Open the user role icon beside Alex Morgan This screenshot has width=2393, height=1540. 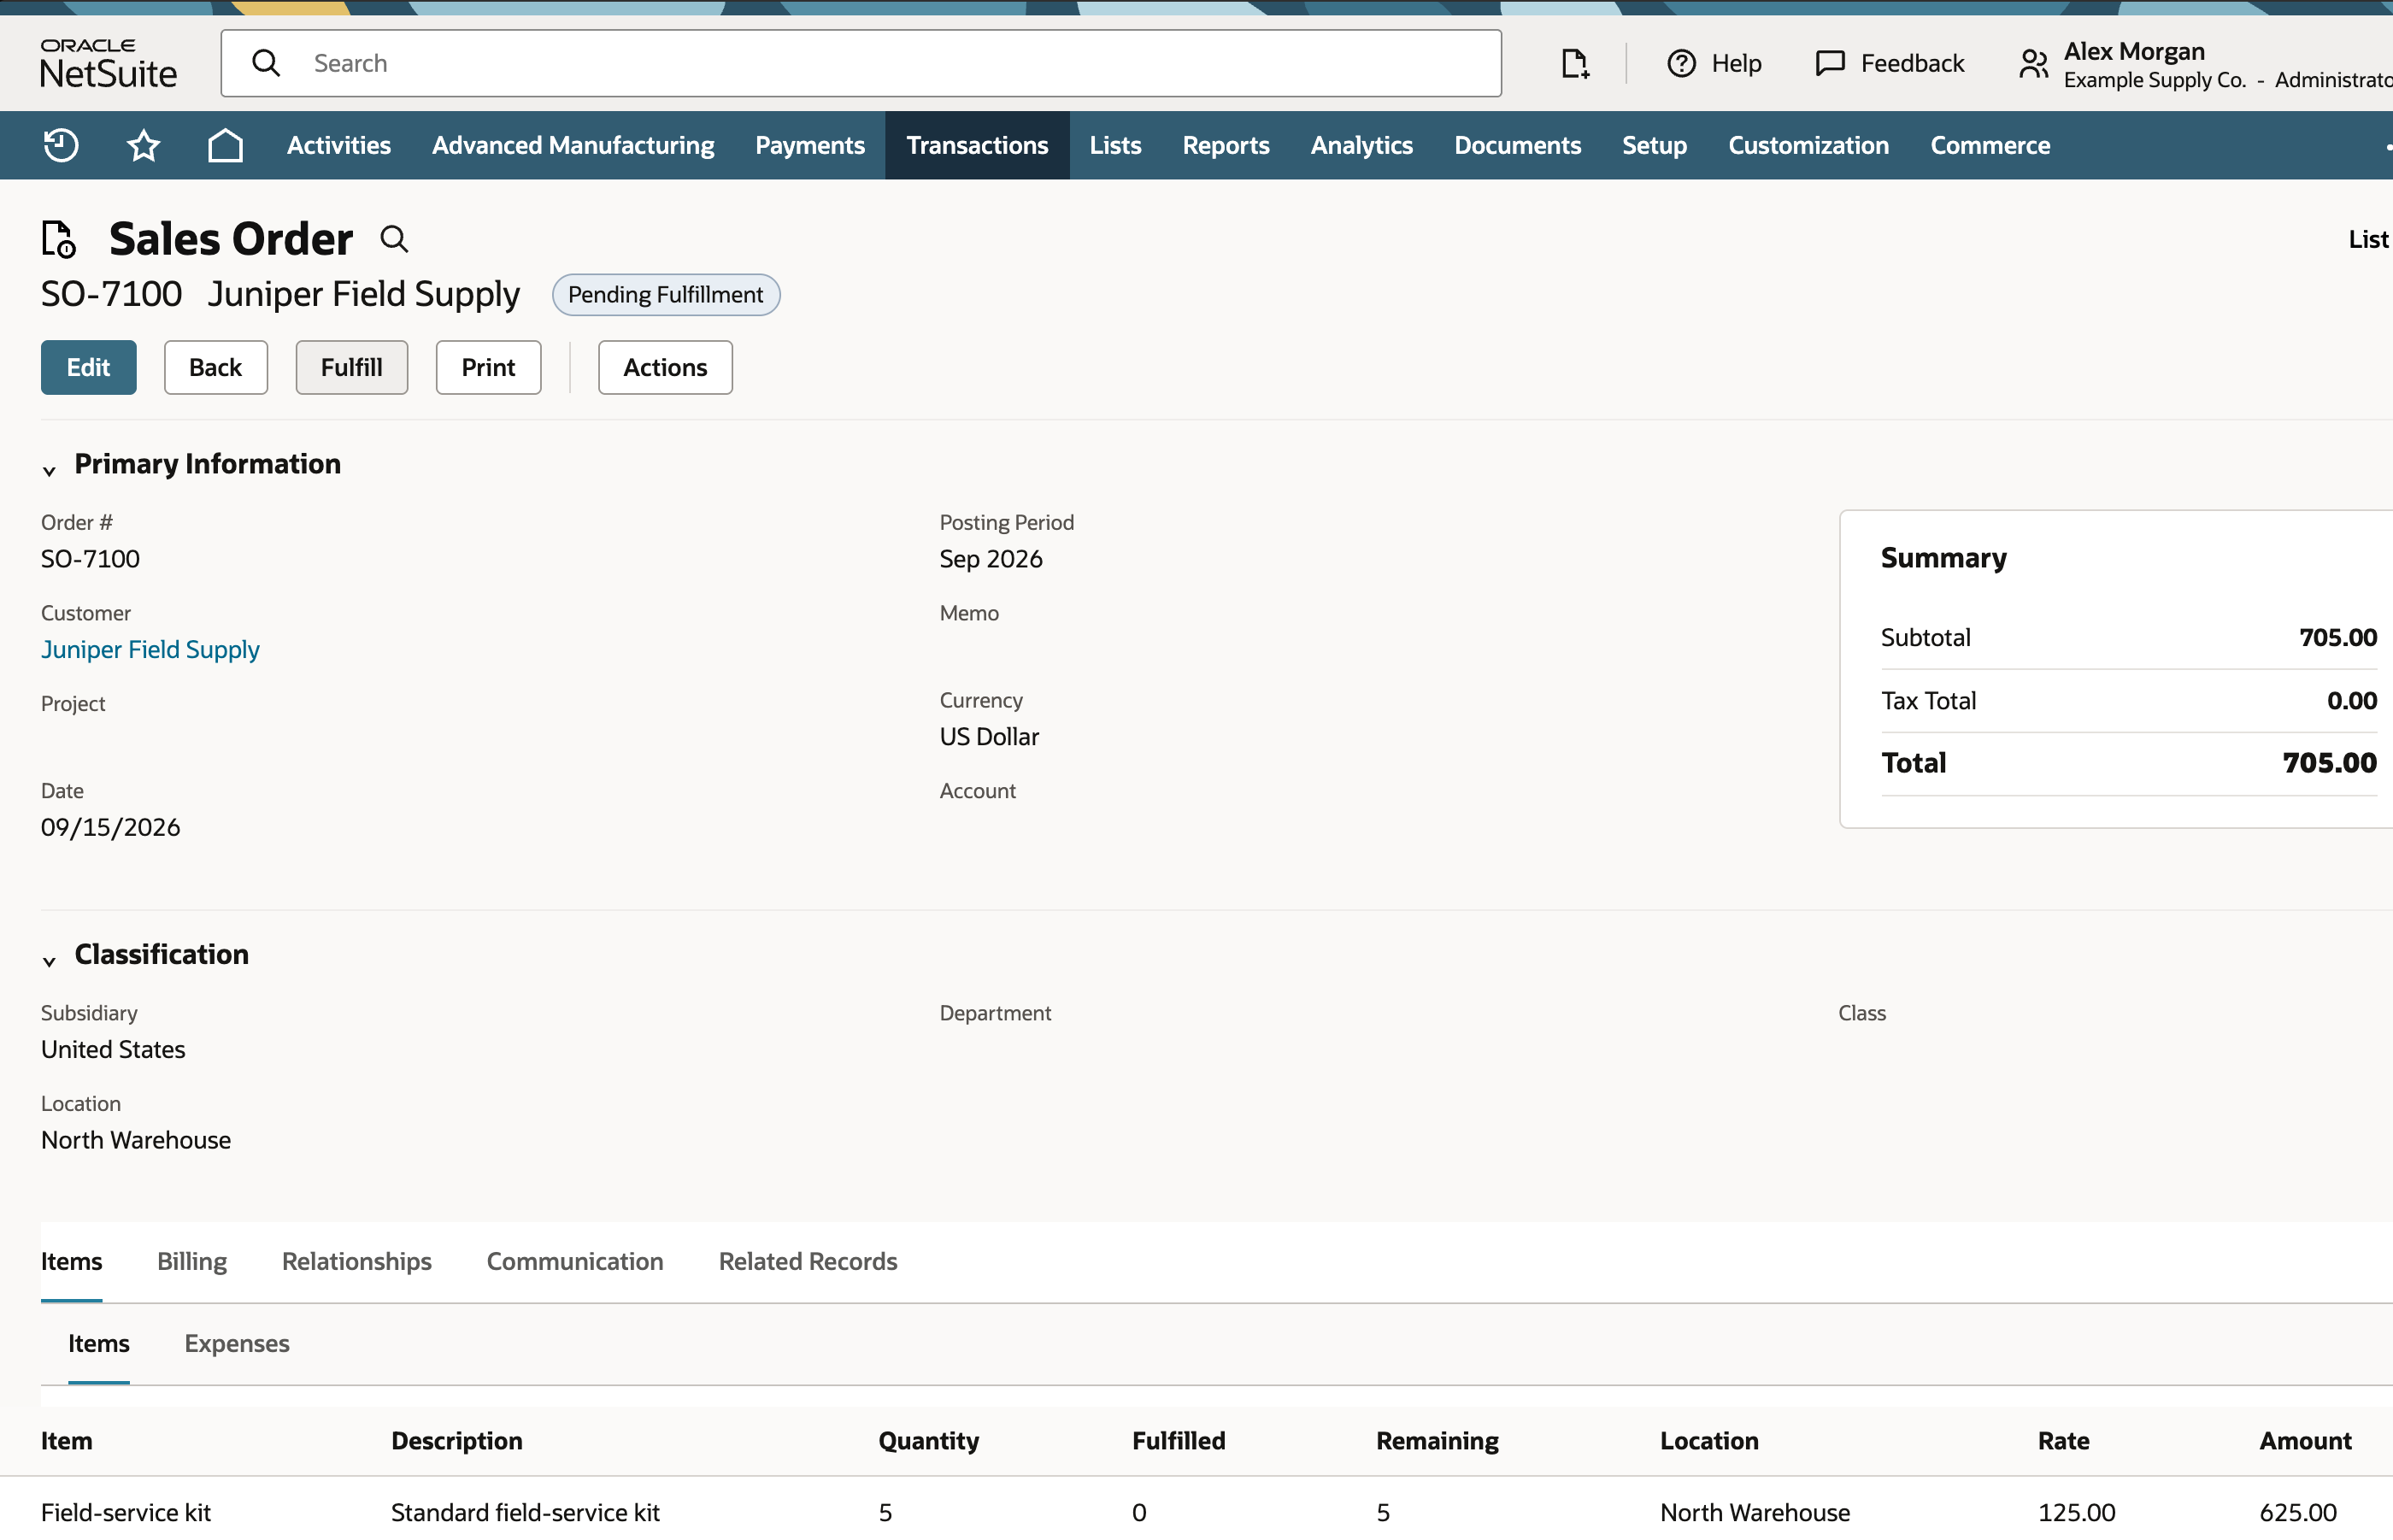(x=2034, y=64)
